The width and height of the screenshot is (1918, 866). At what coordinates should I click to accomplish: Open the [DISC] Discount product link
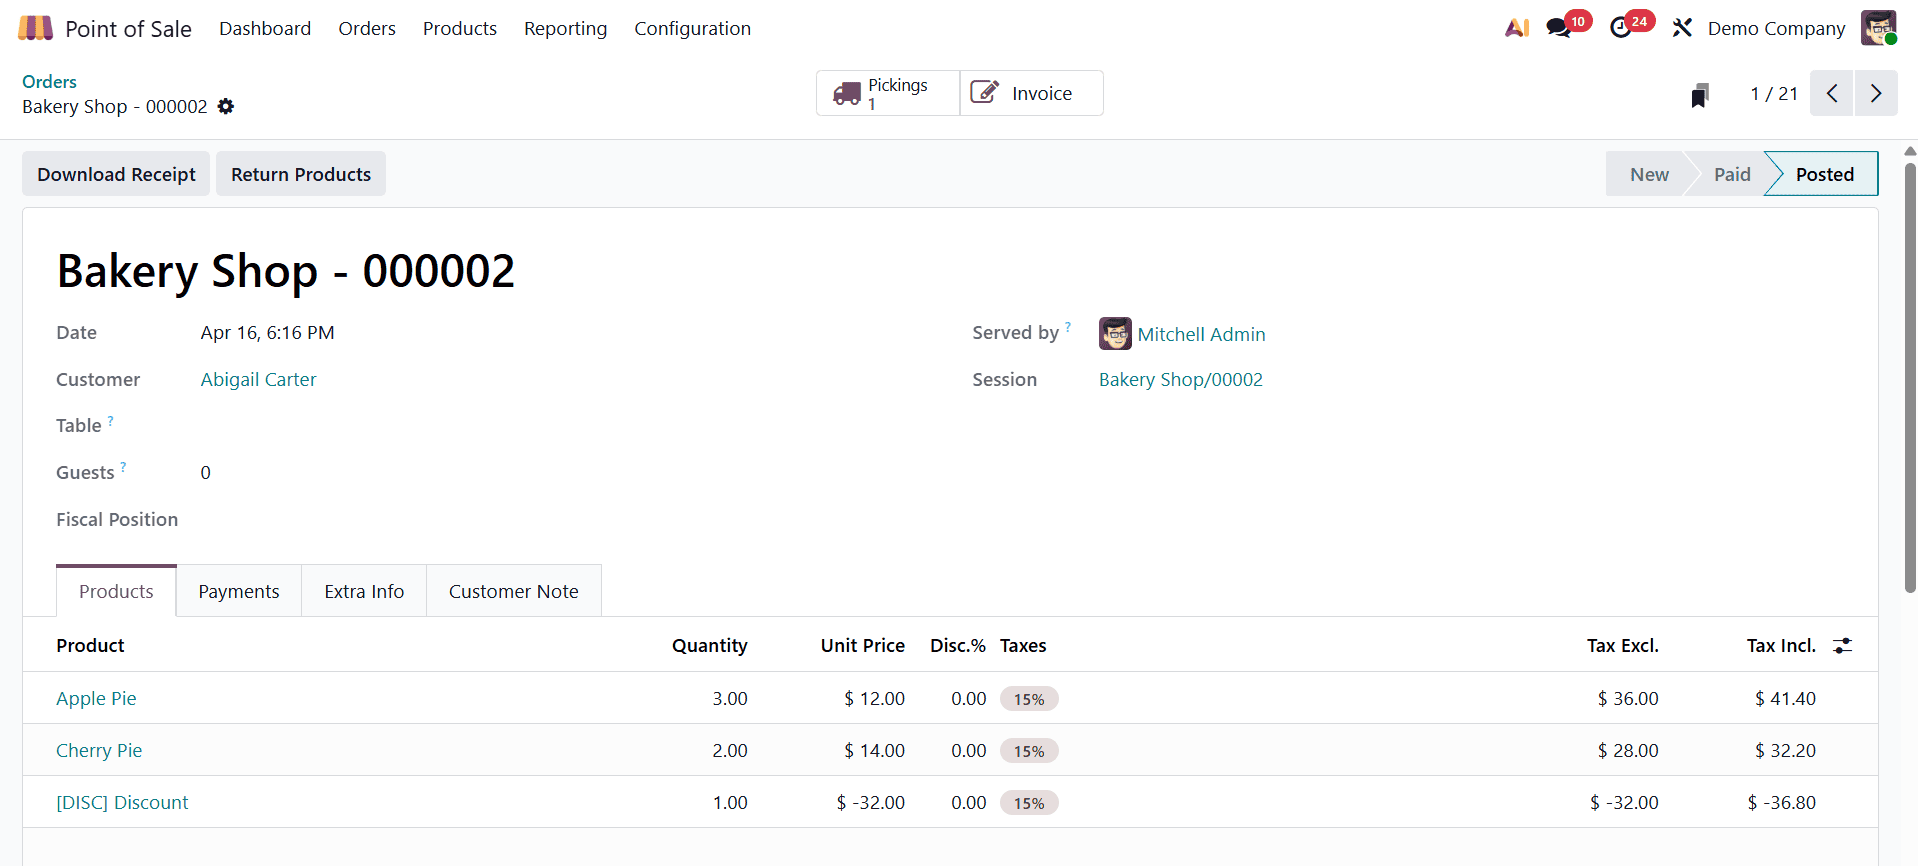coord(122,802)
